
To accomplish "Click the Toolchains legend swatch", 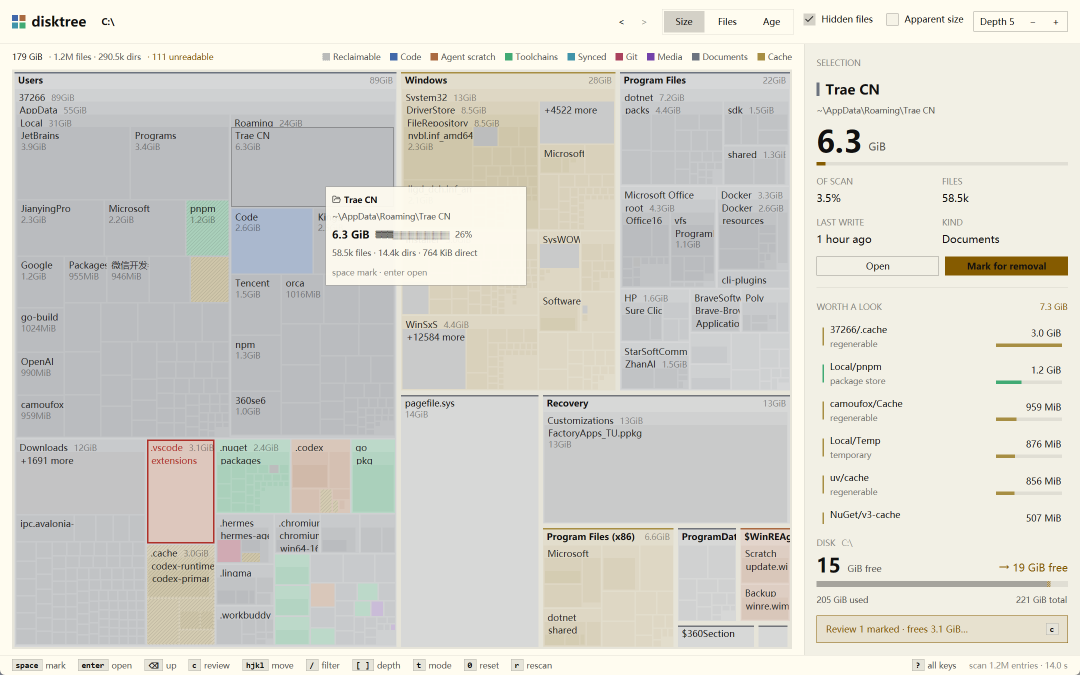I will coord(508,57).
